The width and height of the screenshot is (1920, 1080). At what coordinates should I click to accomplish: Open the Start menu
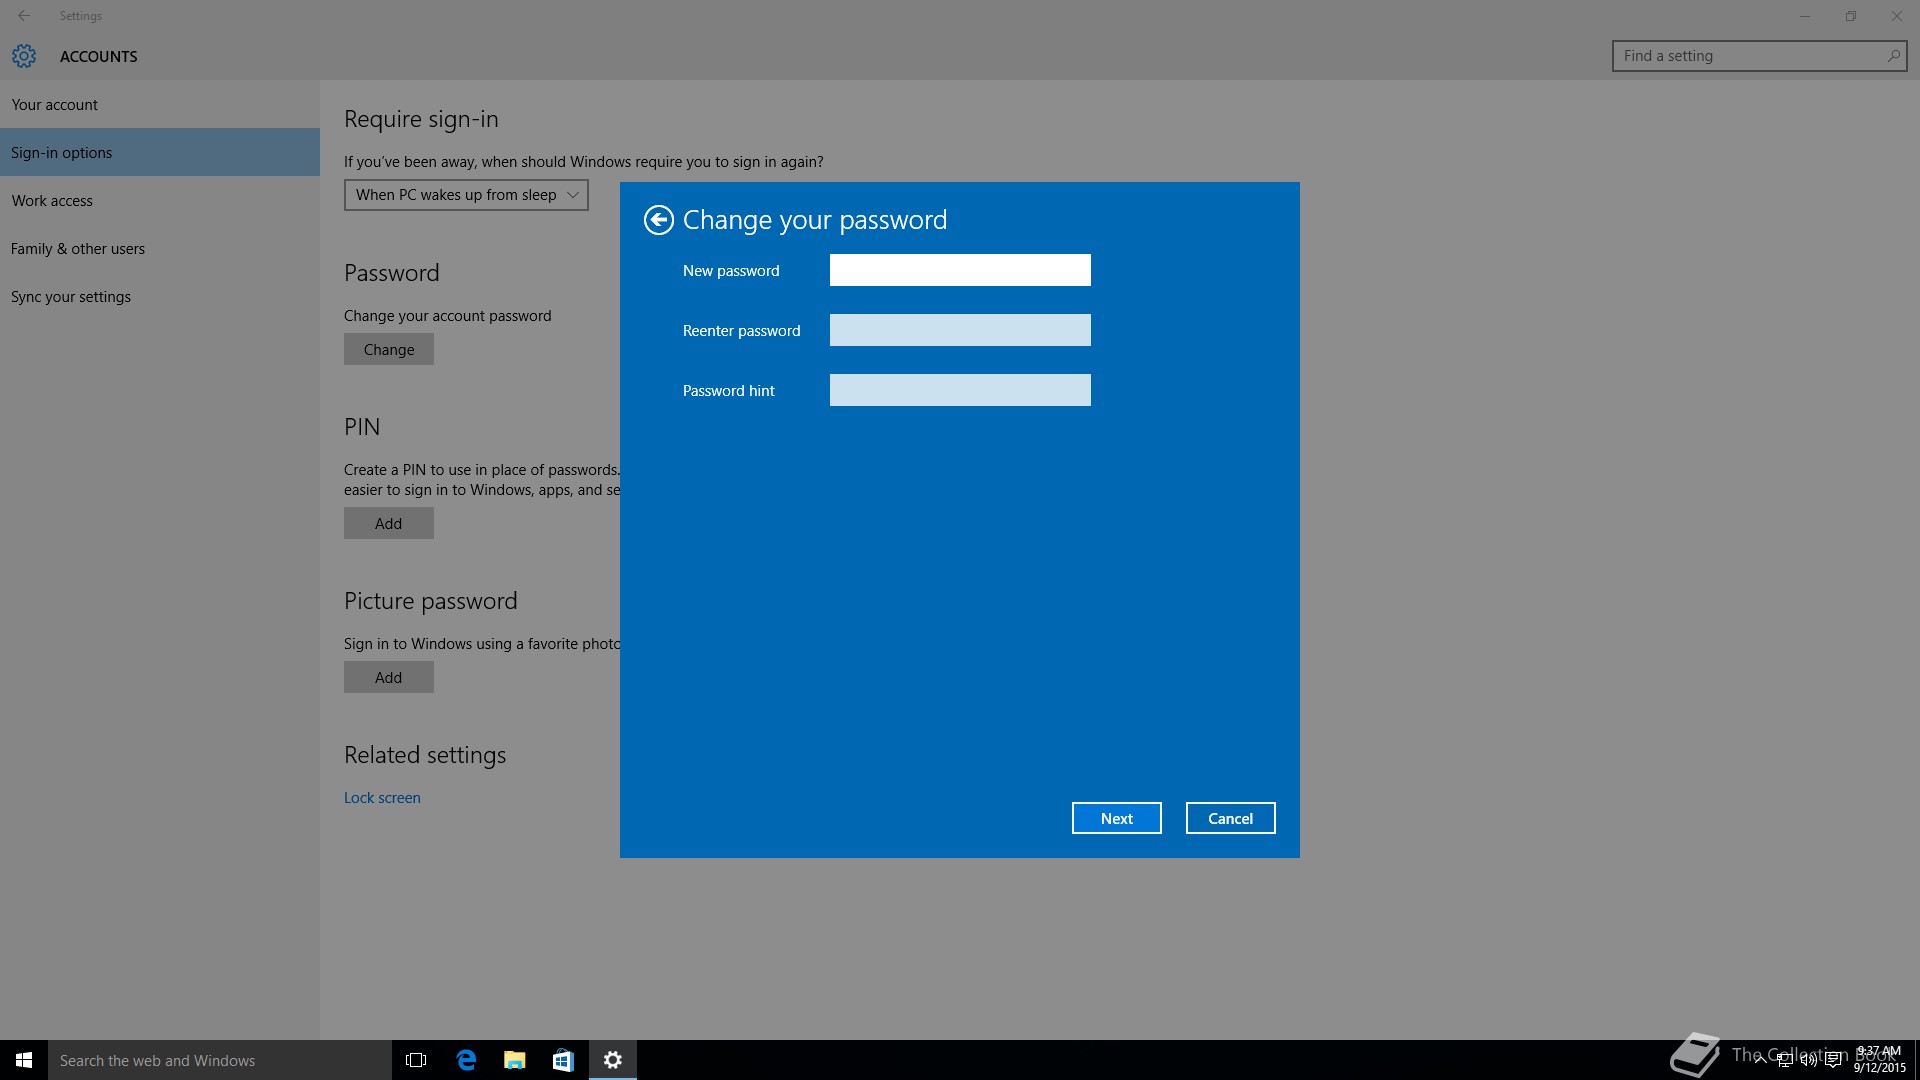[x=24, y=1060]
